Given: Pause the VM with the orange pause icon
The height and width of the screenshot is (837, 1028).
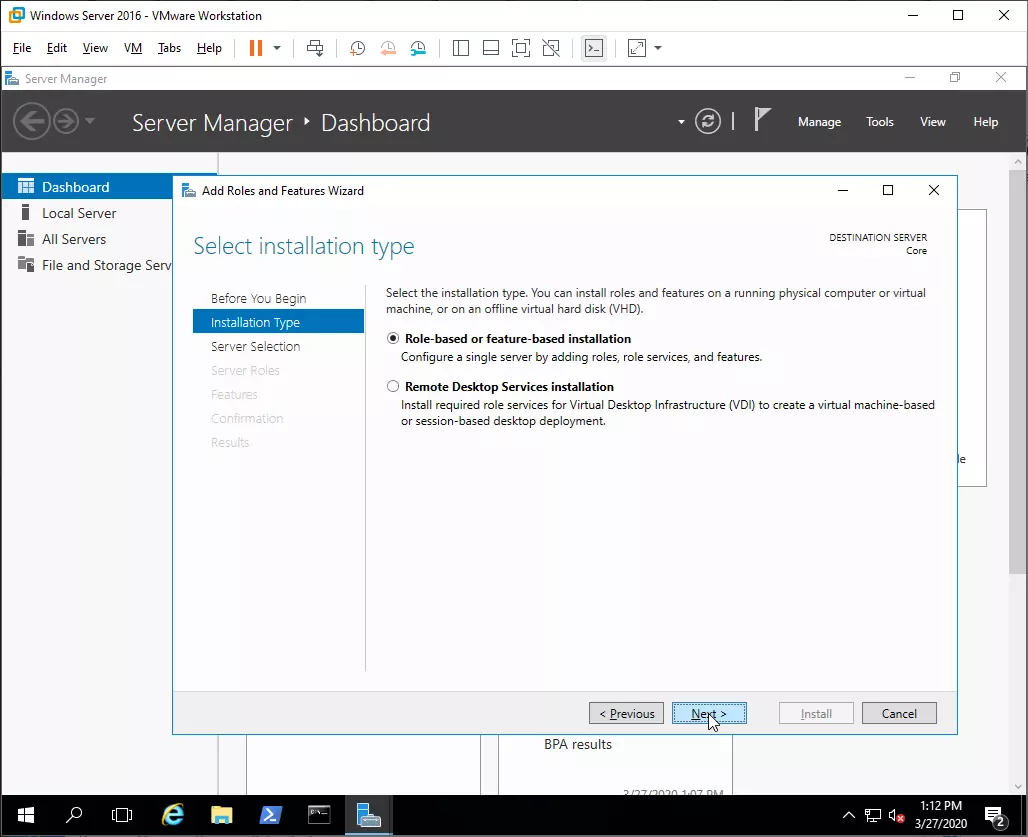Looking at the screenshot, I should 255,48.
